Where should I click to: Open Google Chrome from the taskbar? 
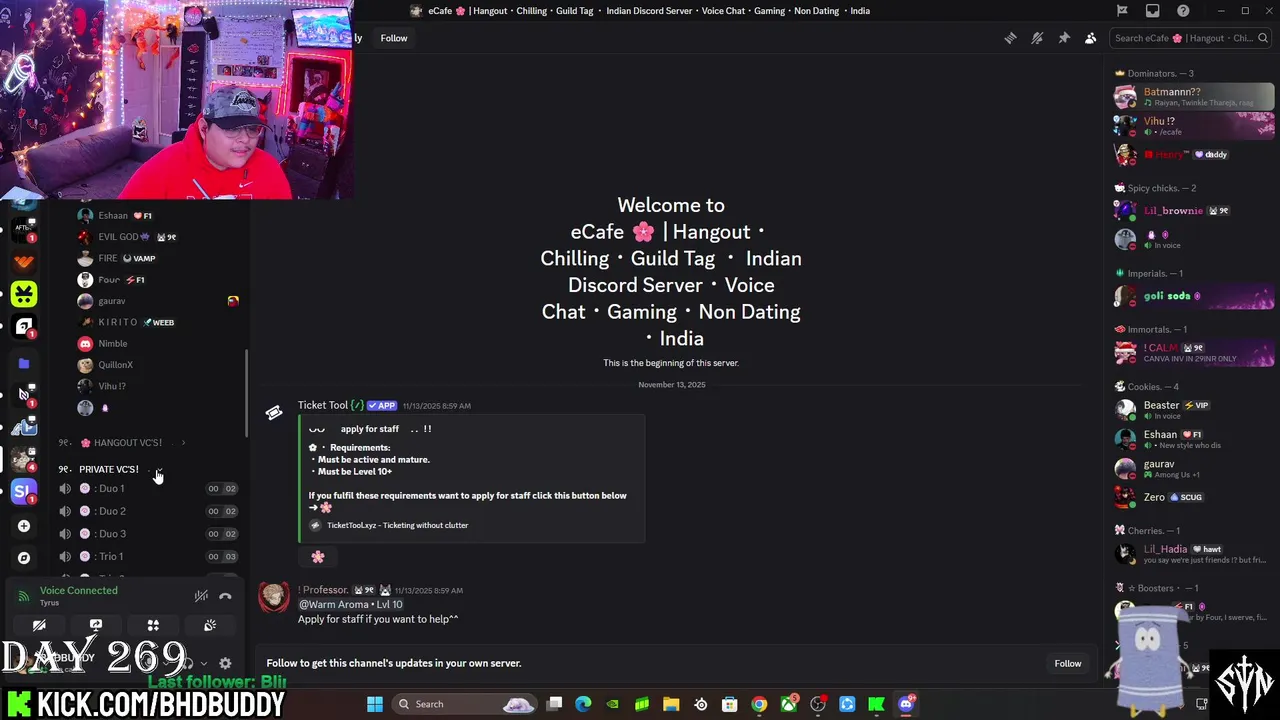(x=759, y=704)
